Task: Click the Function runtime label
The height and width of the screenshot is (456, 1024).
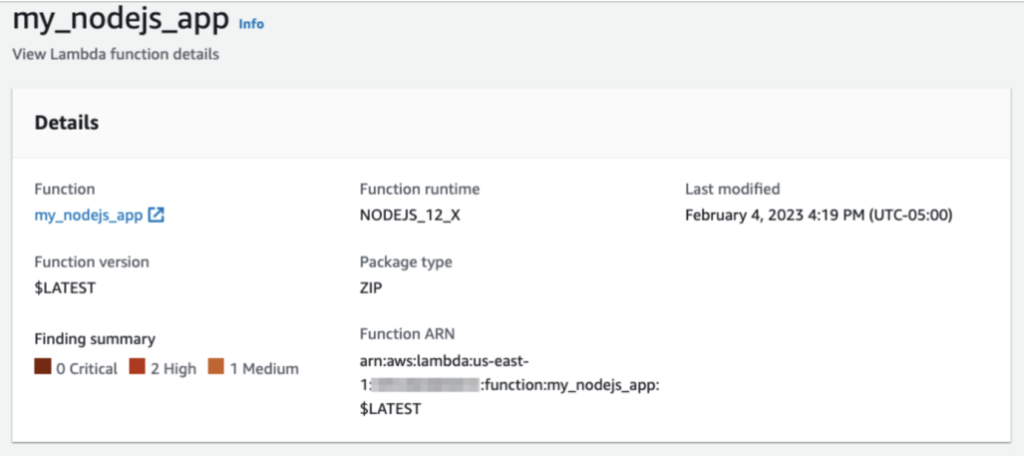Action: (x=420, y=189)
